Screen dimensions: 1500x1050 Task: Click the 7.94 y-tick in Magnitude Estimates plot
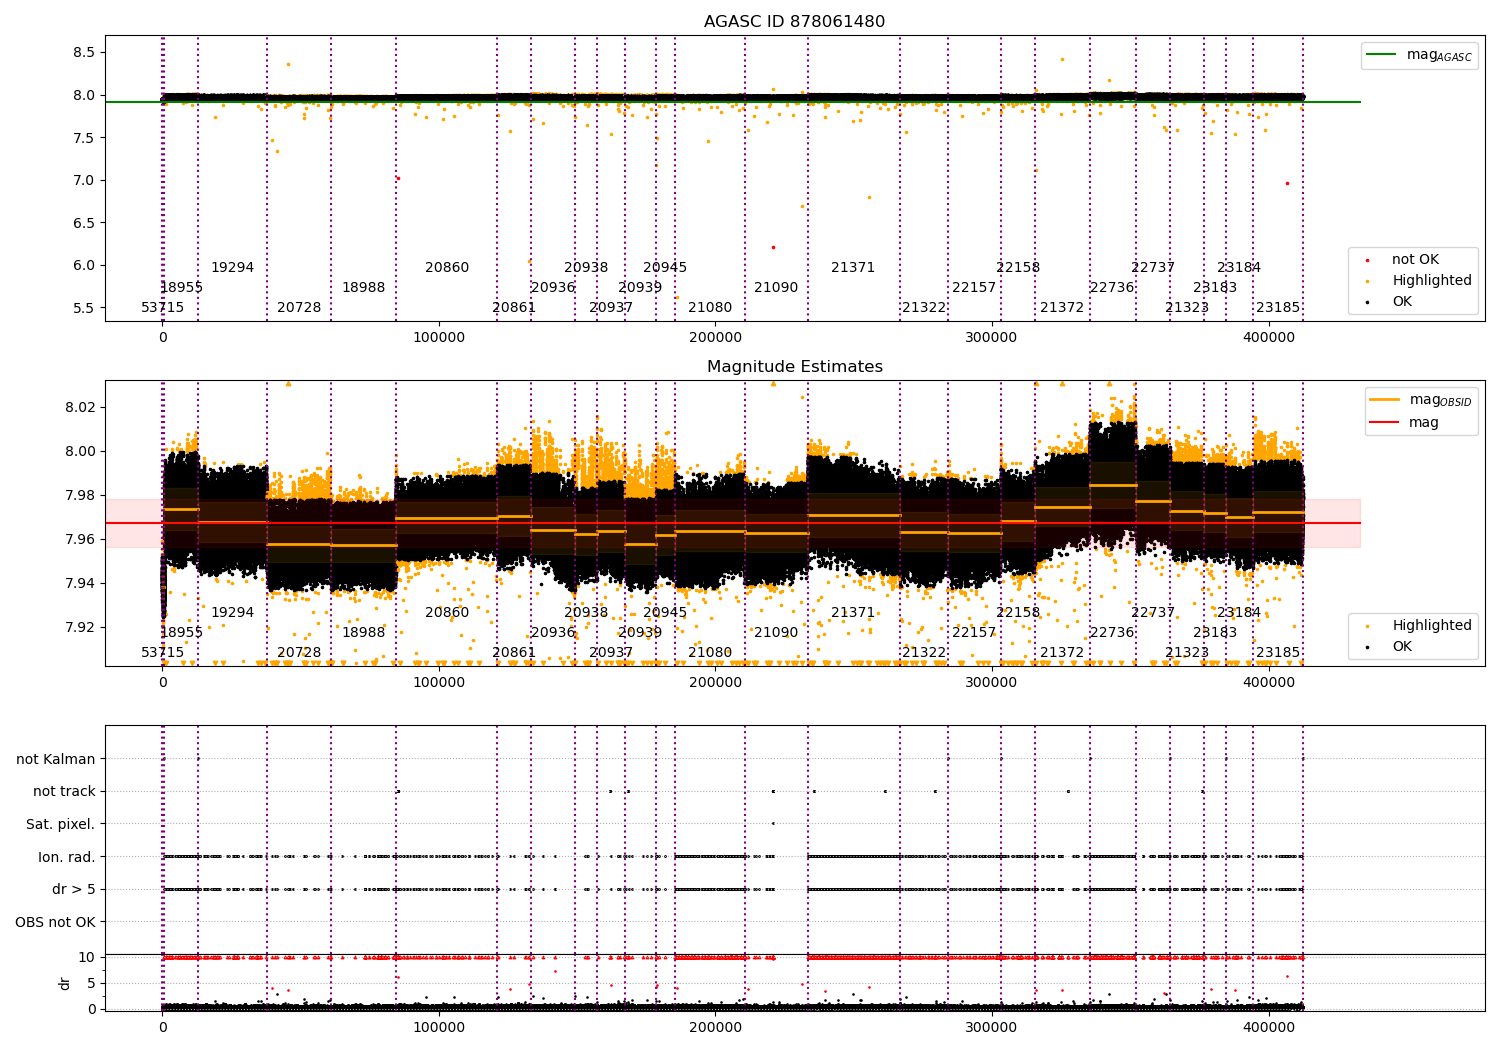click(80, 583)
